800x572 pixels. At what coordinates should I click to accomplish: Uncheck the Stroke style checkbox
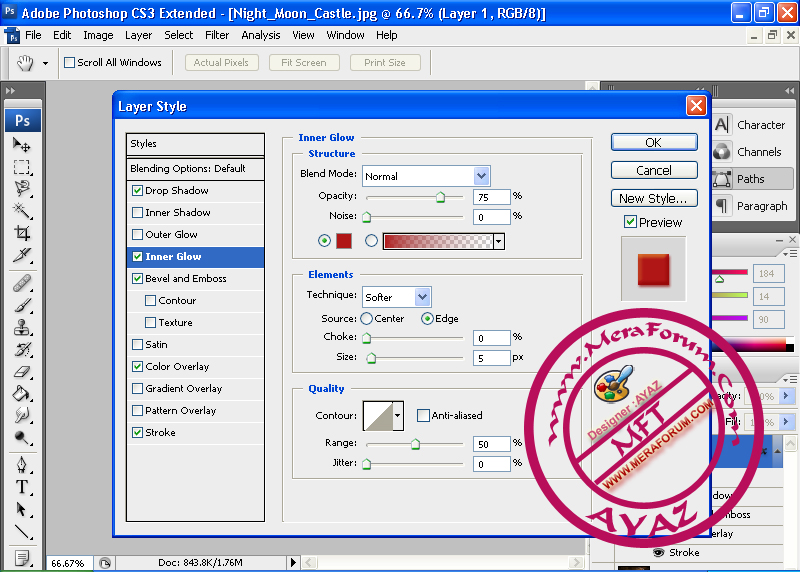click(x=137, y=432)
